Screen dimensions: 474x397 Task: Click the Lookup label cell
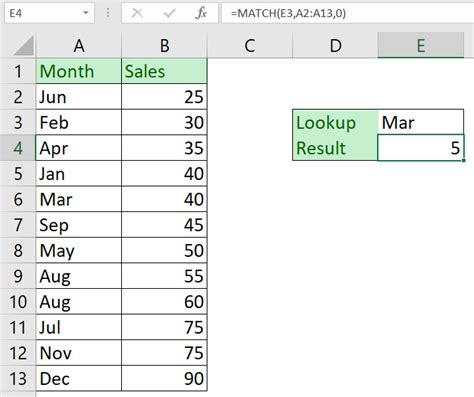(335, 122)
